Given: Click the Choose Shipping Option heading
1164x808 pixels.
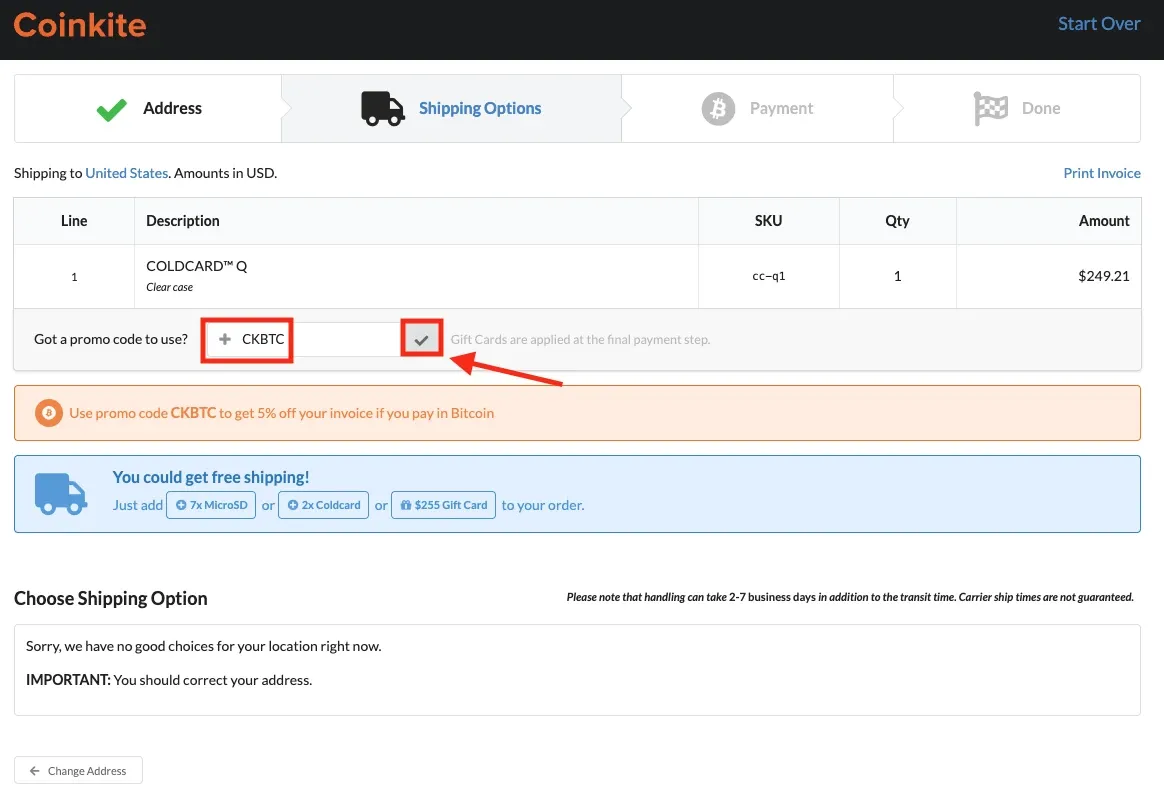Looking at the screenshot, I should tap(111, 599).
